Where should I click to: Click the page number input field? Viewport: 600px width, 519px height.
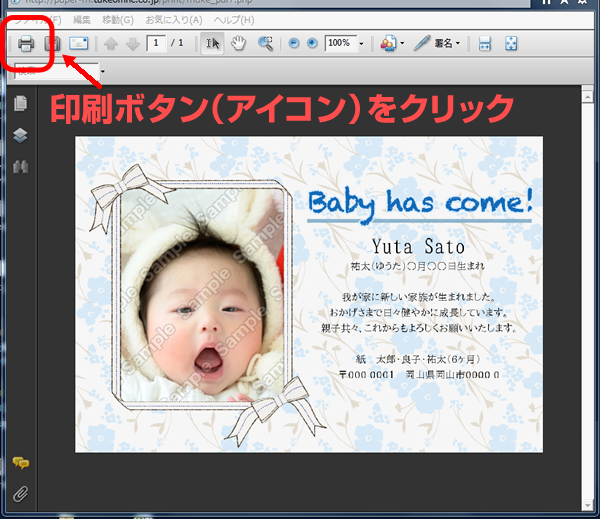click(156, 44)
